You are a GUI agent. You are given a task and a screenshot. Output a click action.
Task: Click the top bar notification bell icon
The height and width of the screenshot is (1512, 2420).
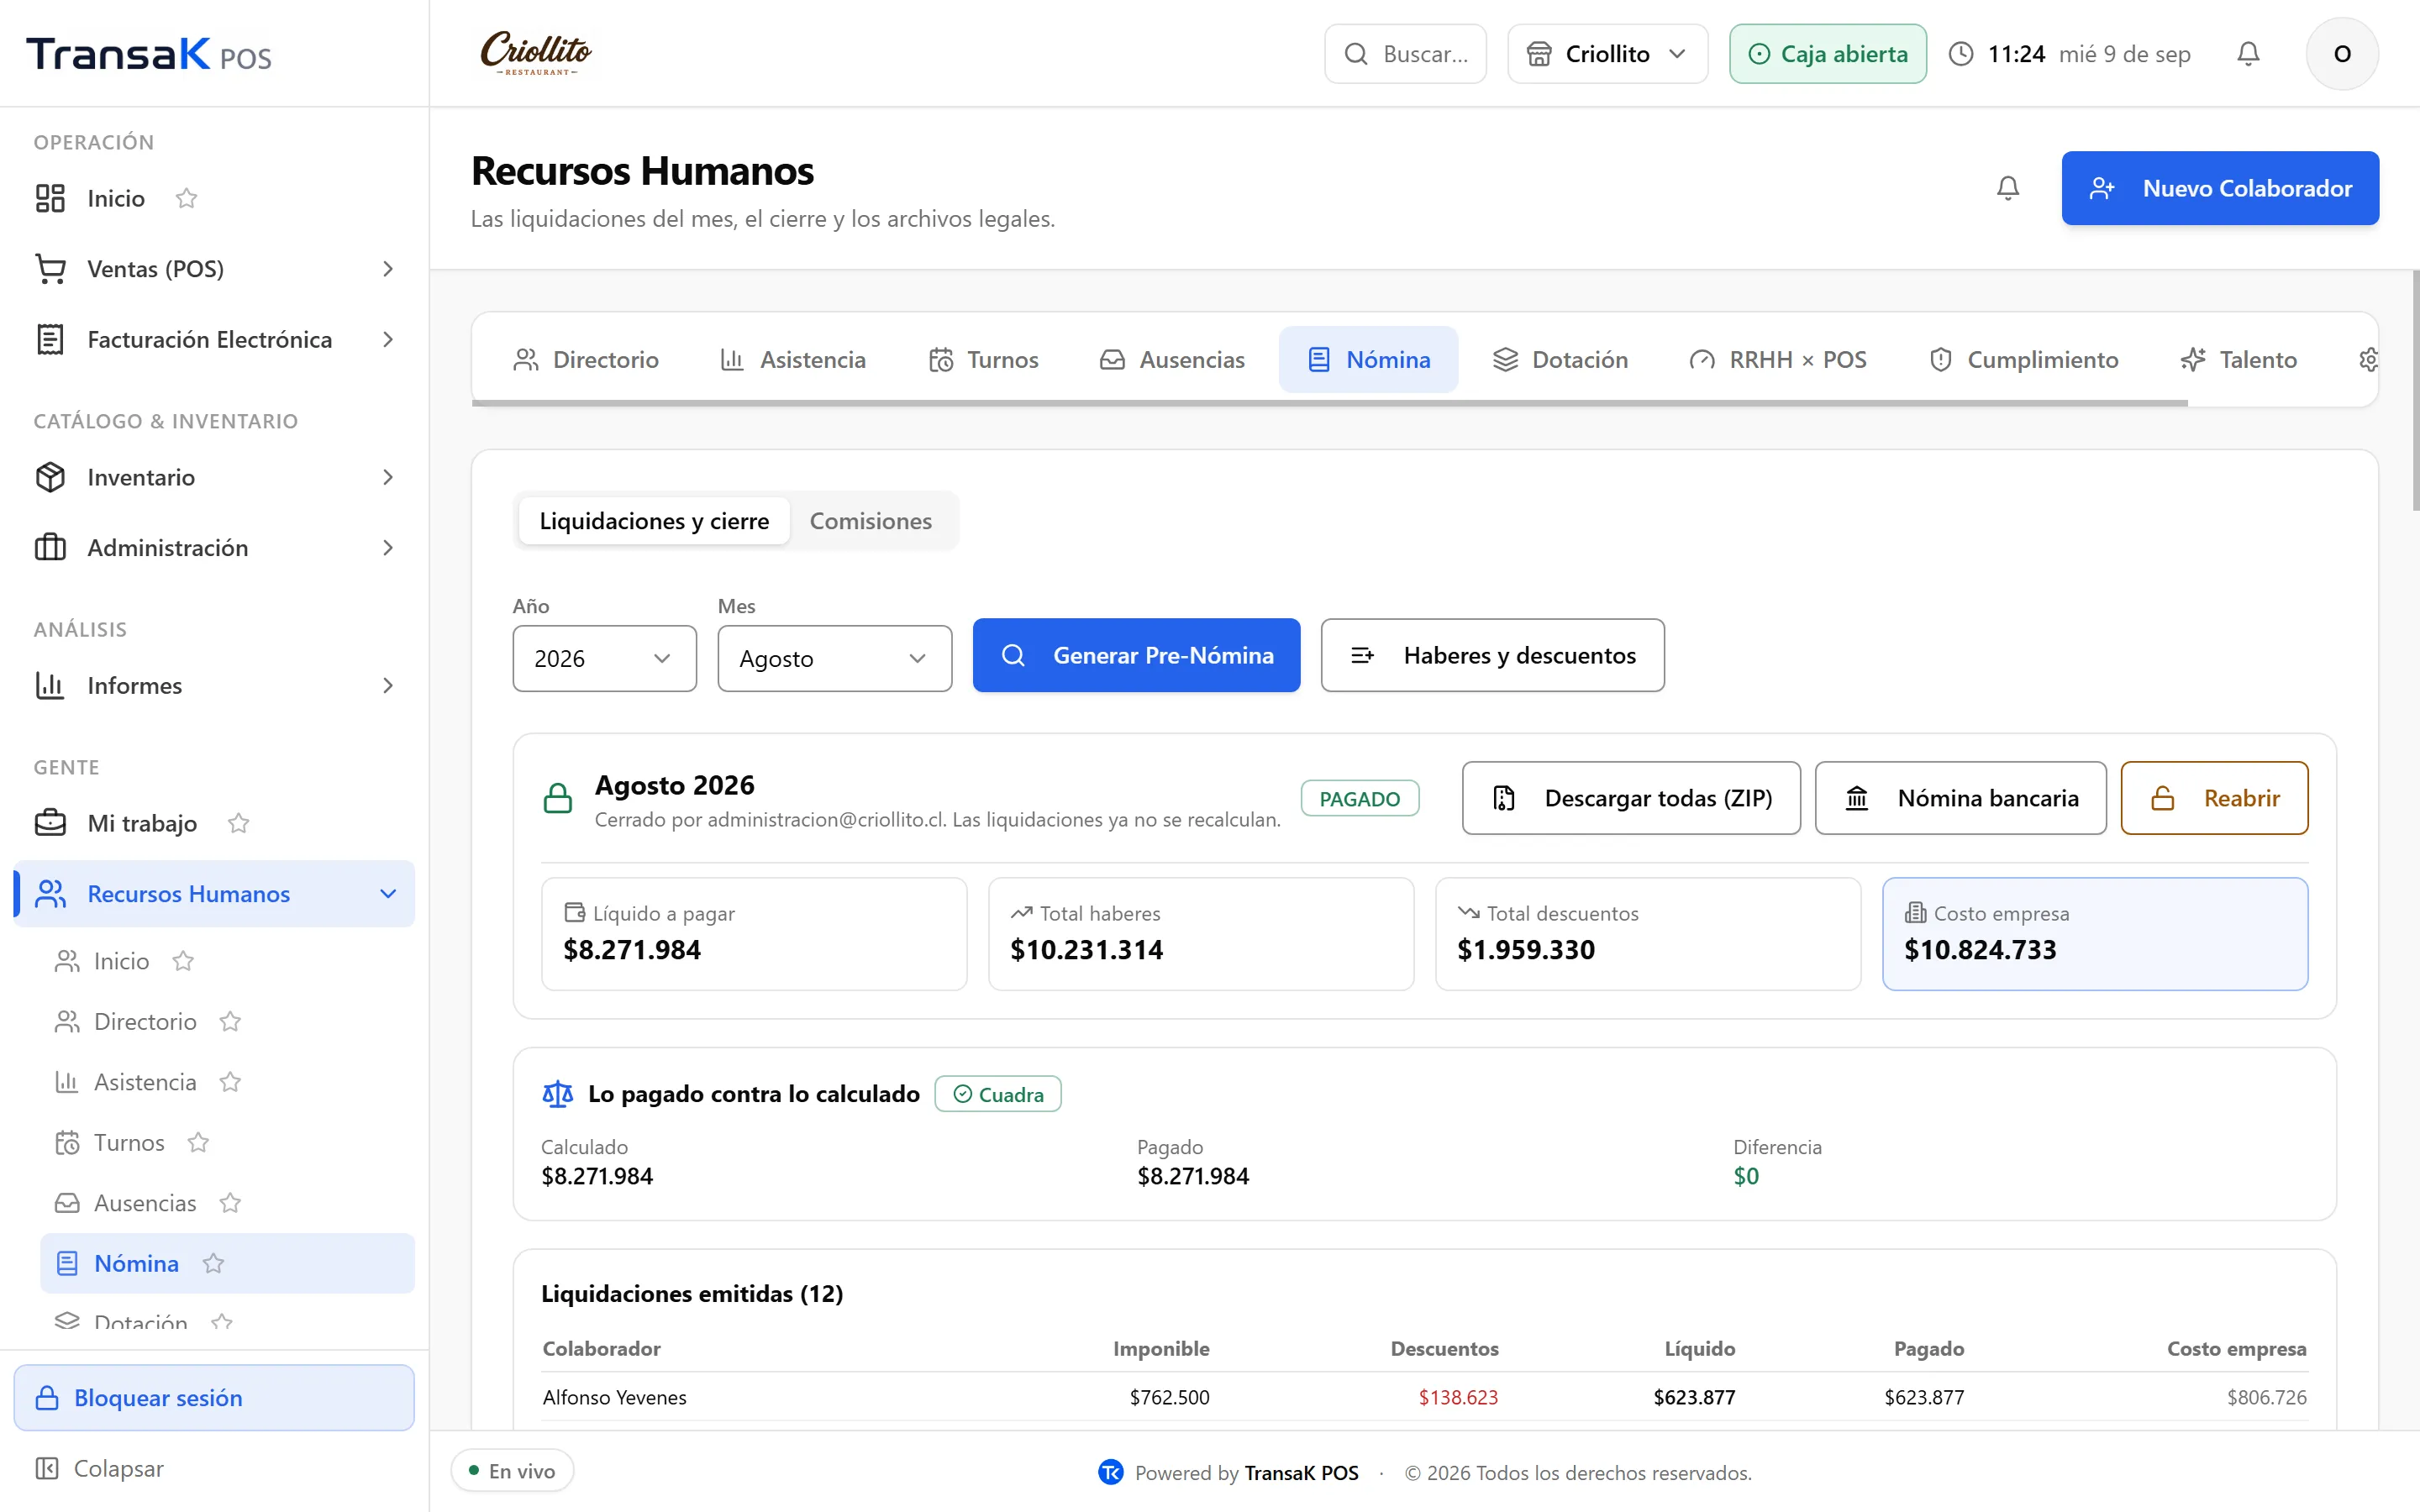[2248, 54]
